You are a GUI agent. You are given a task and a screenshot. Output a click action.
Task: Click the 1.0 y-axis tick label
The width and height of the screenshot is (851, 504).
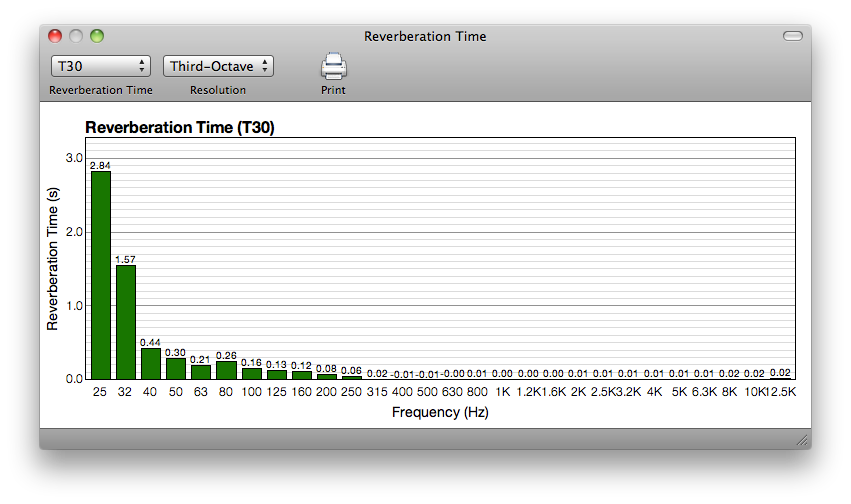[74, 306]
